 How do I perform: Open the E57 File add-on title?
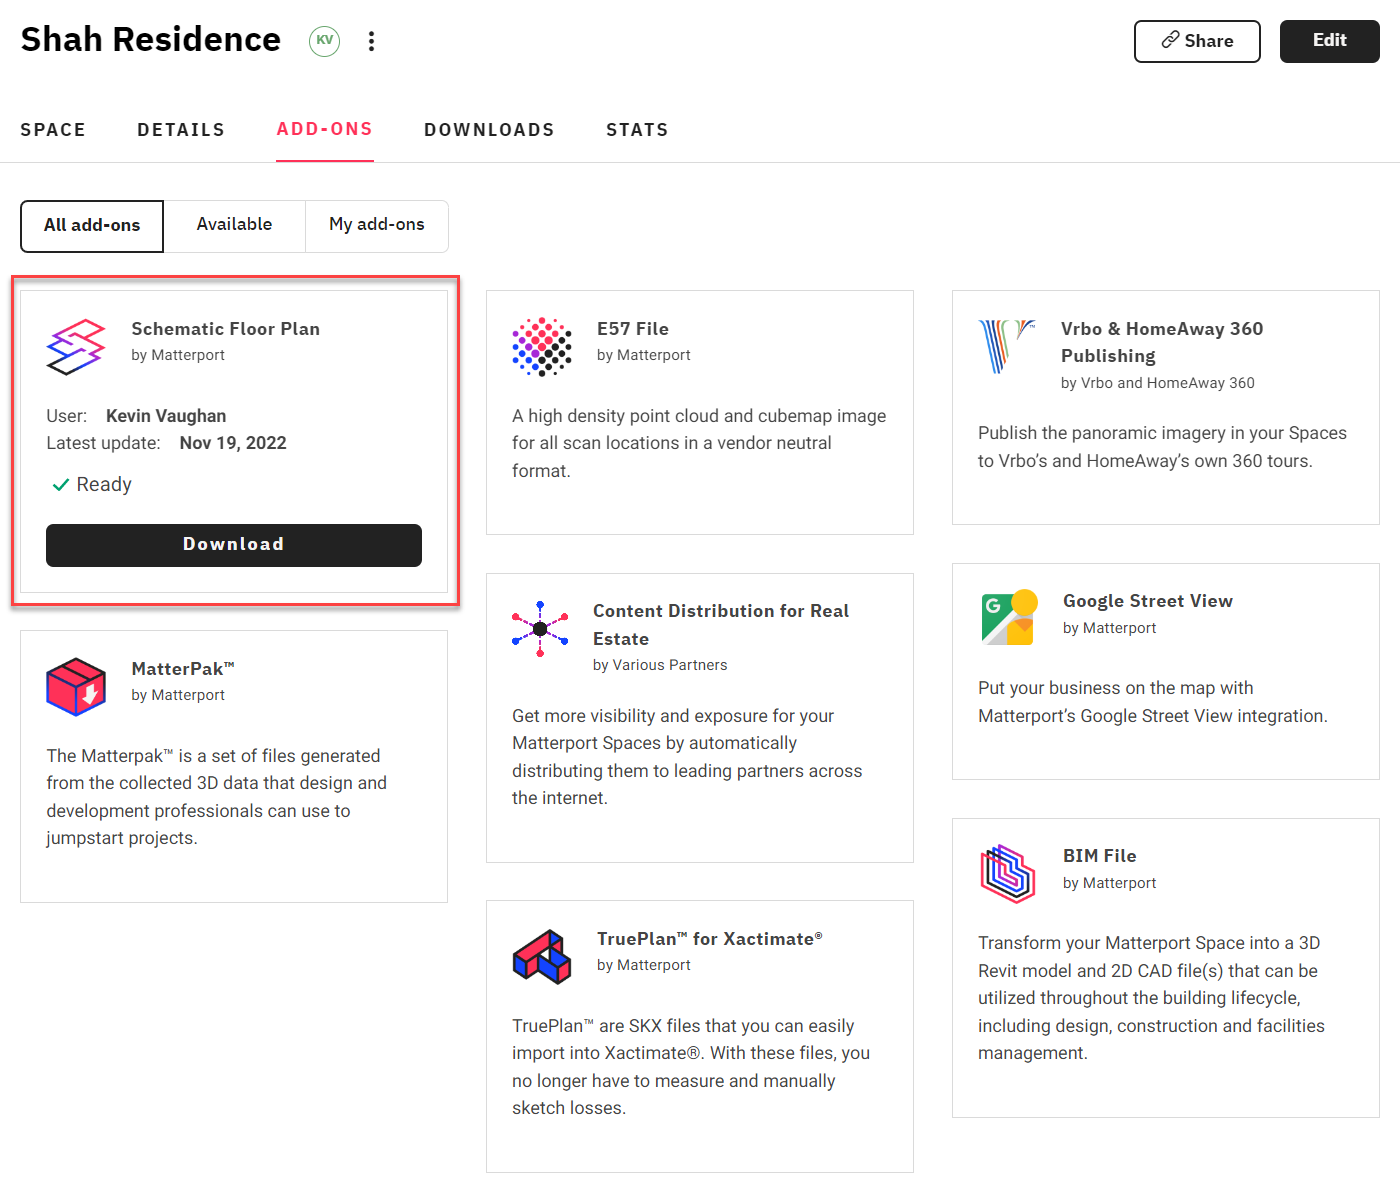click(x=633, y=329)
